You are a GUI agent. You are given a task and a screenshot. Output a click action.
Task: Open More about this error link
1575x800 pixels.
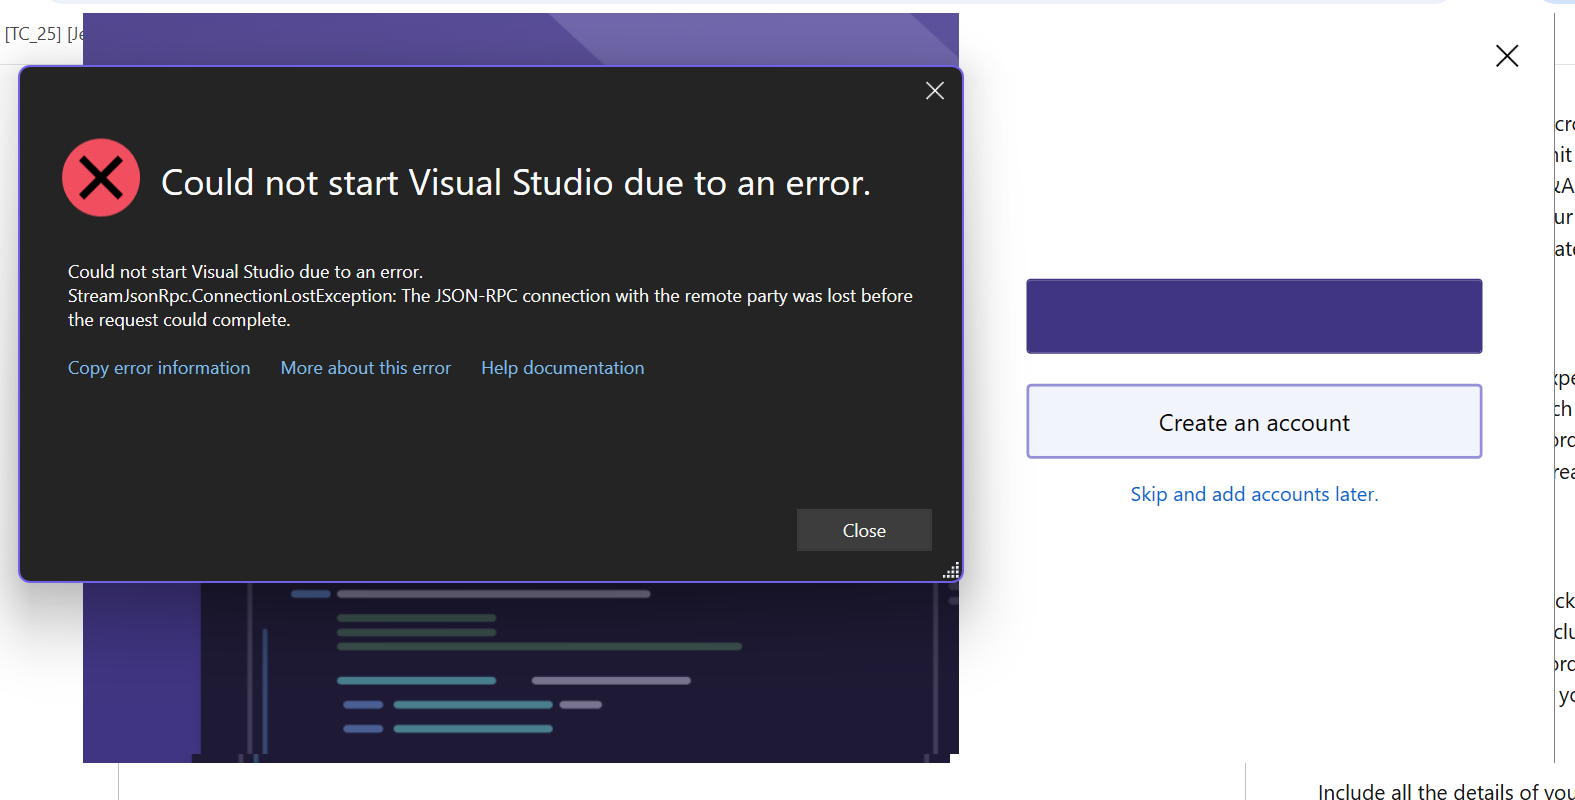[366, 368]
